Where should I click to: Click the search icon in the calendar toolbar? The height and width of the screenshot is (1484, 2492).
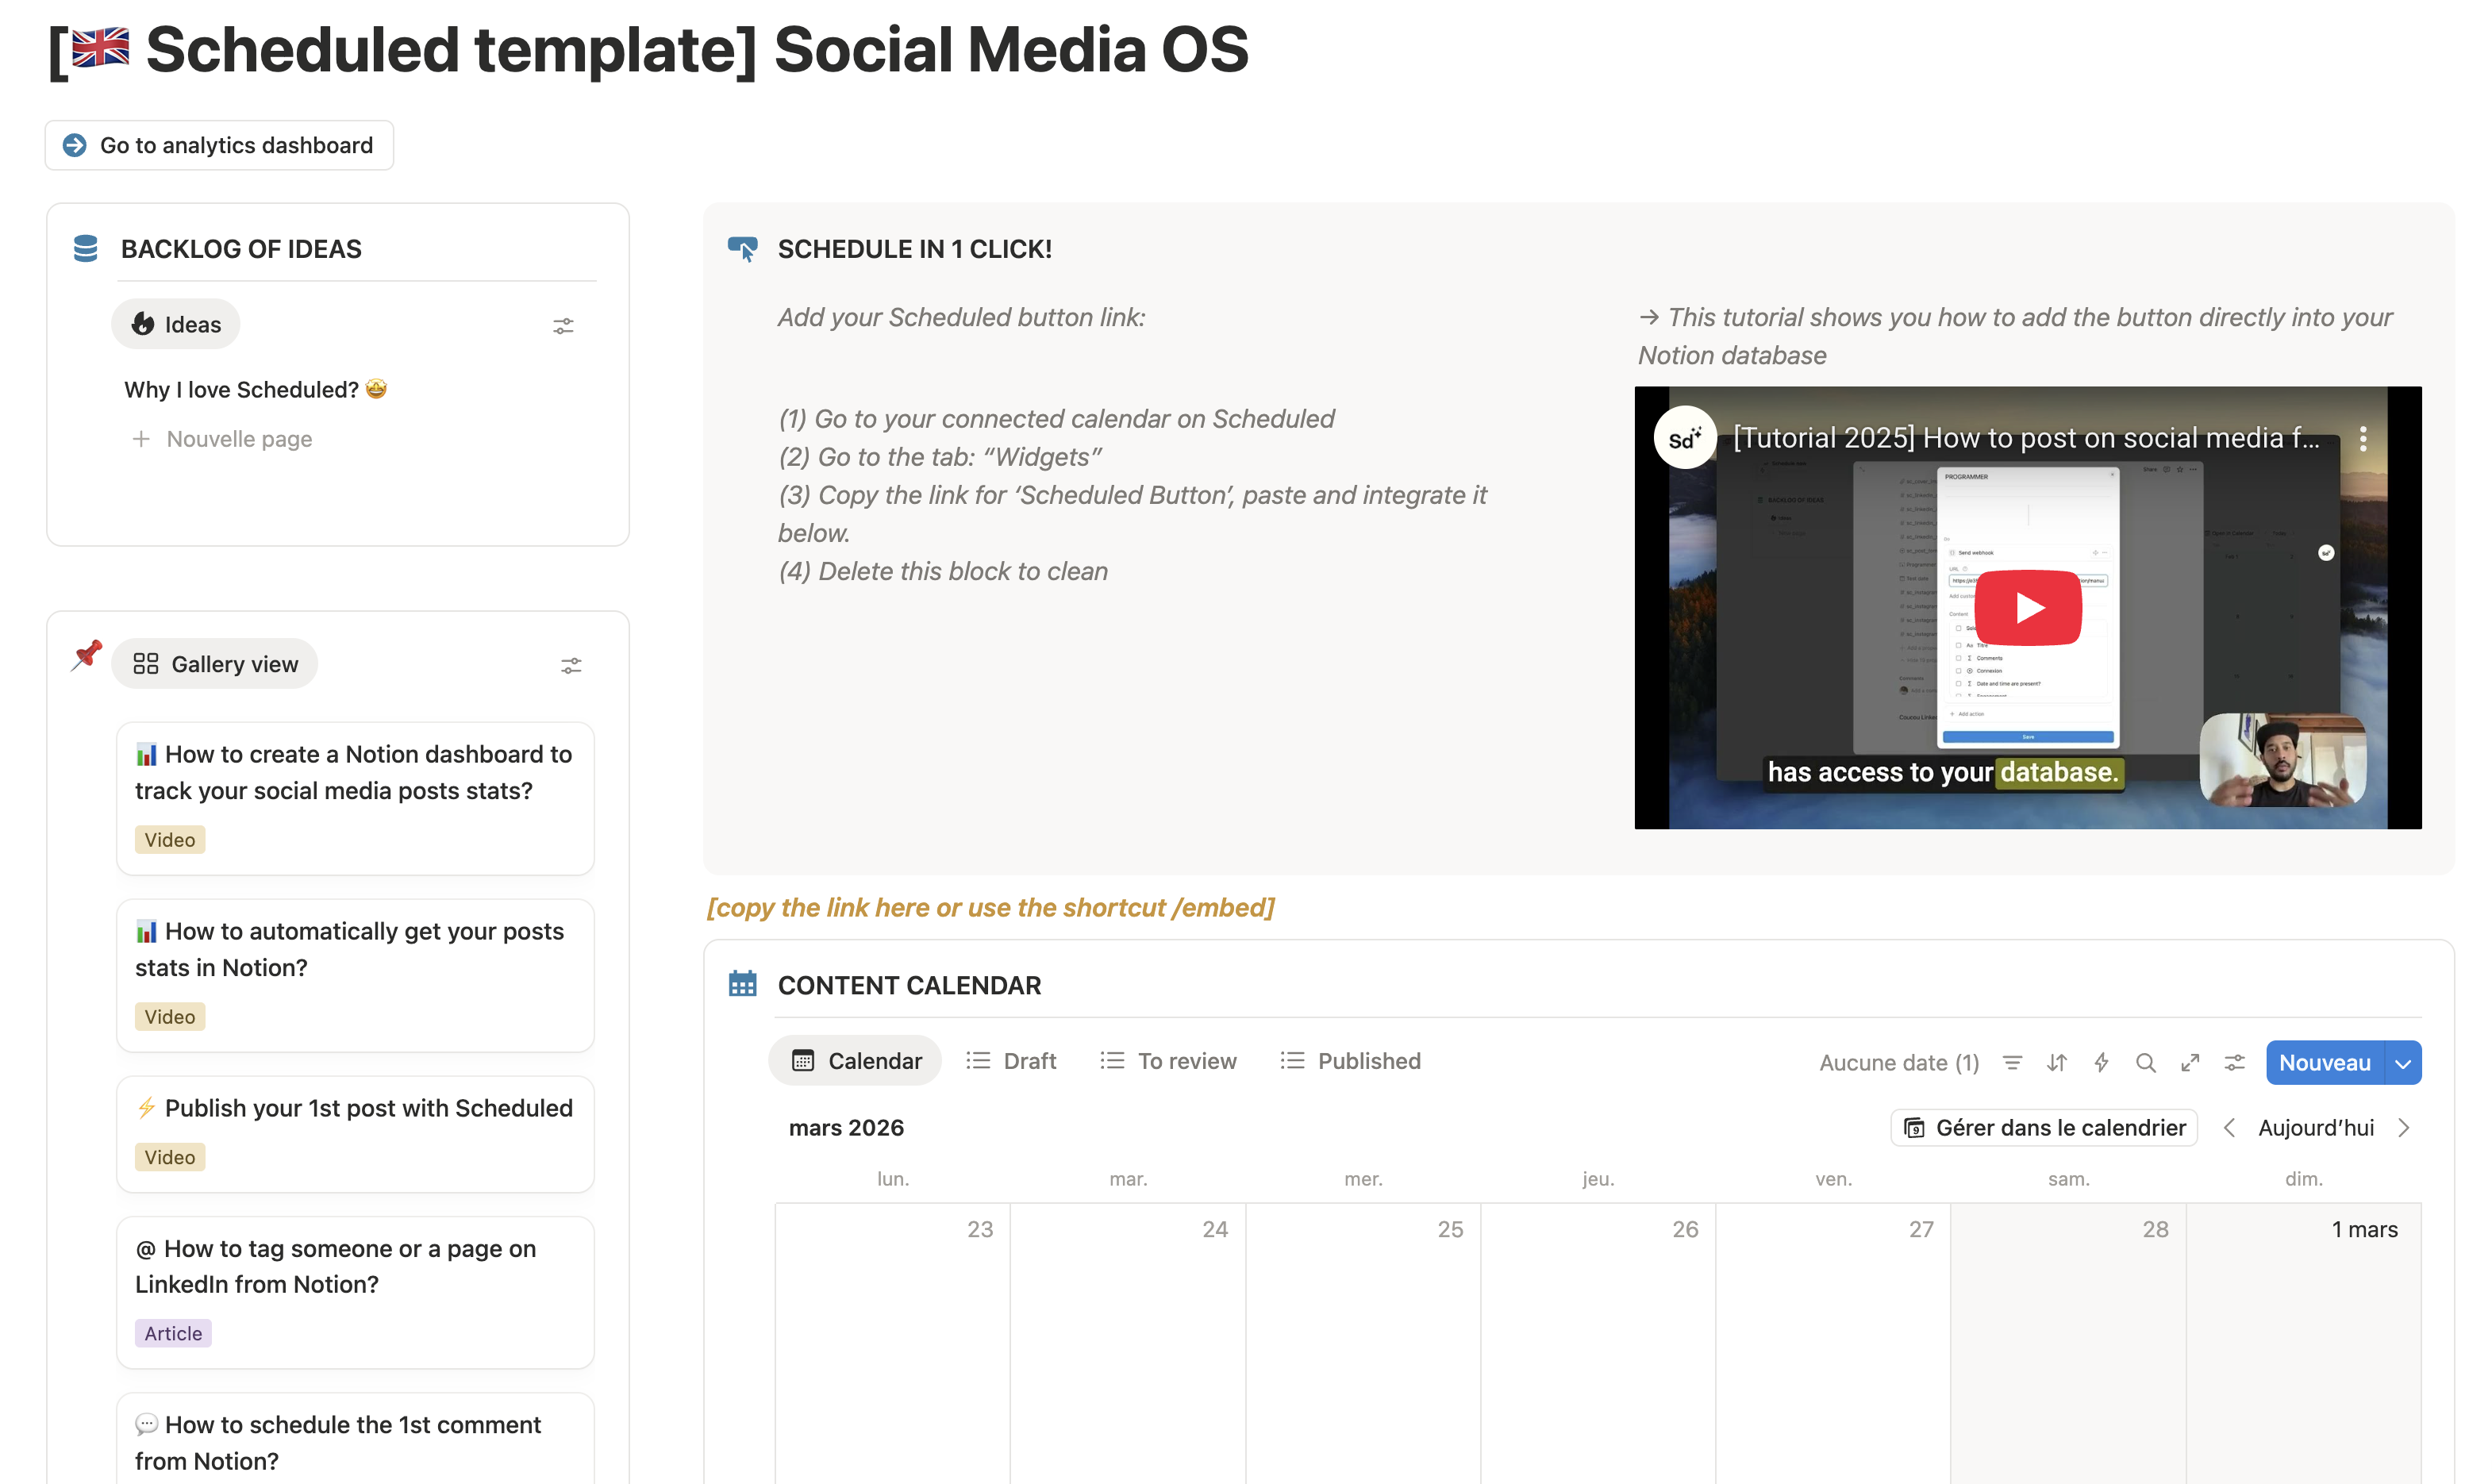point(2146,1062)
